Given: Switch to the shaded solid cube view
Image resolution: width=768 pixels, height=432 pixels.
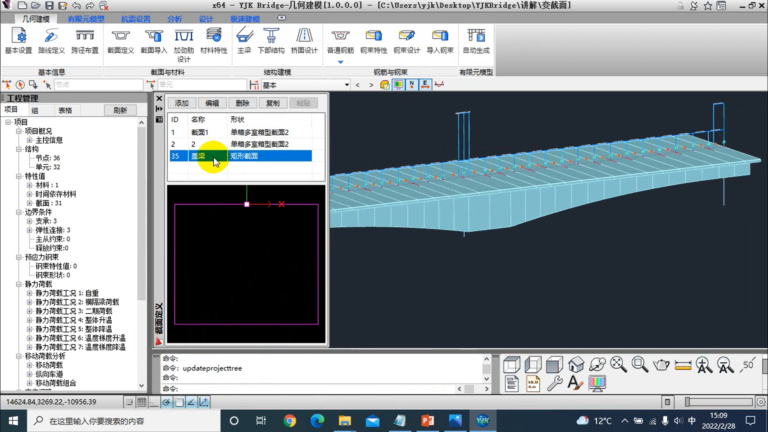Looking at the screenshot, I should pyautogui.click(x=554, y=364).
